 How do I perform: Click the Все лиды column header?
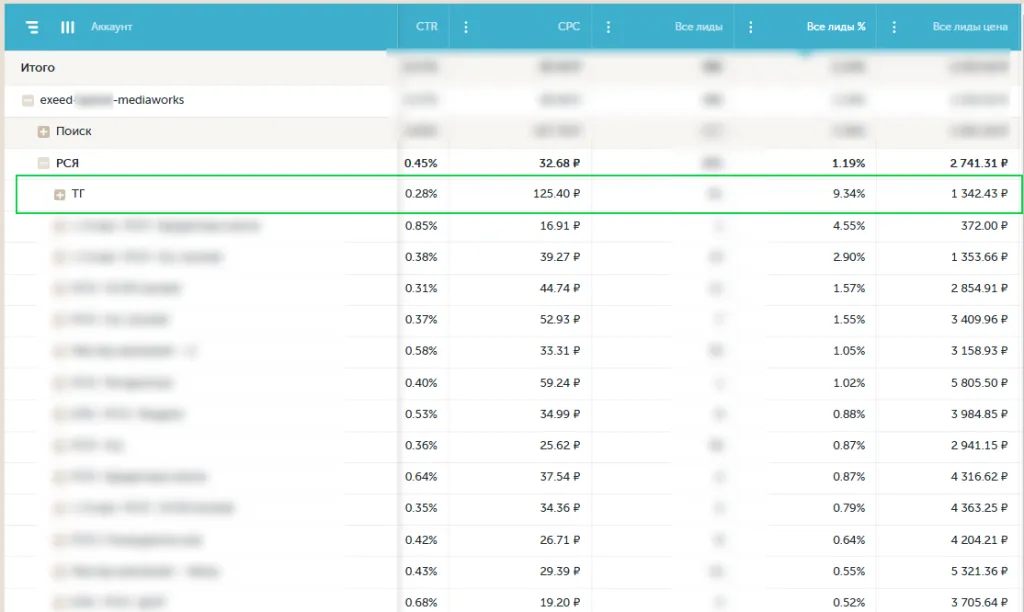[x=698, y=27]
